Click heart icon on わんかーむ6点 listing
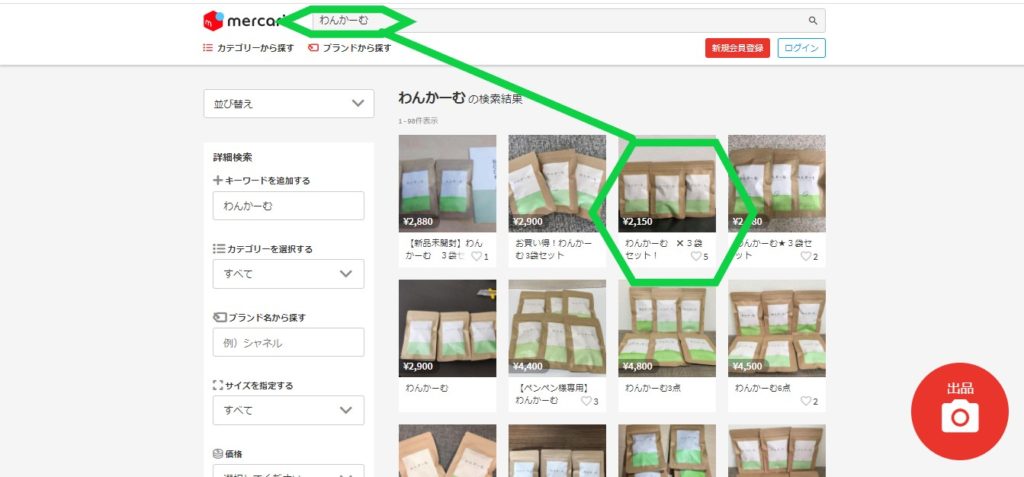Image resolution: width=1024 pixels, height=477 pixels. coord(806,402)
